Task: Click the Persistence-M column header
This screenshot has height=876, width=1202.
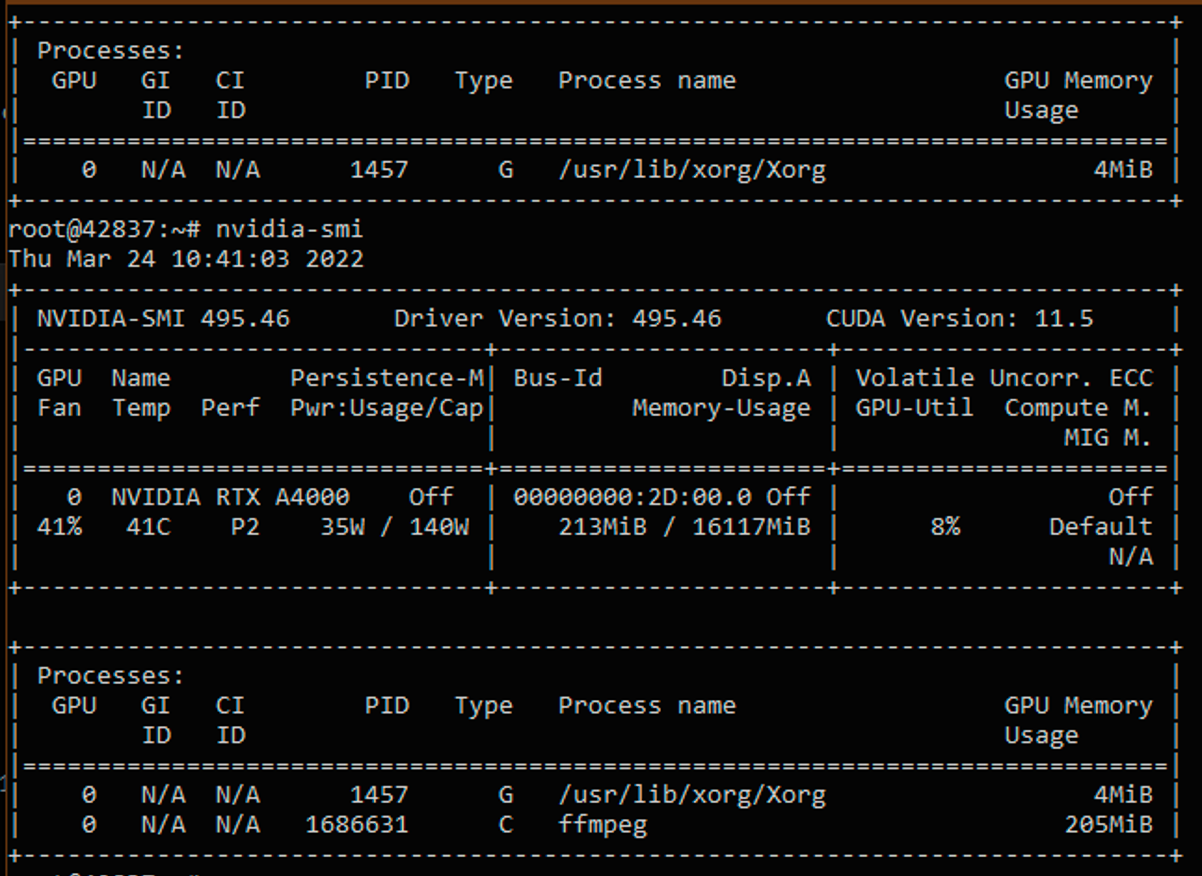Action: tap(386, 378)
